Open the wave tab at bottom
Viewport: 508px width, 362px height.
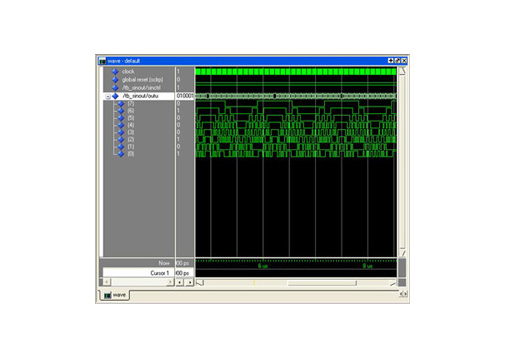115,295
